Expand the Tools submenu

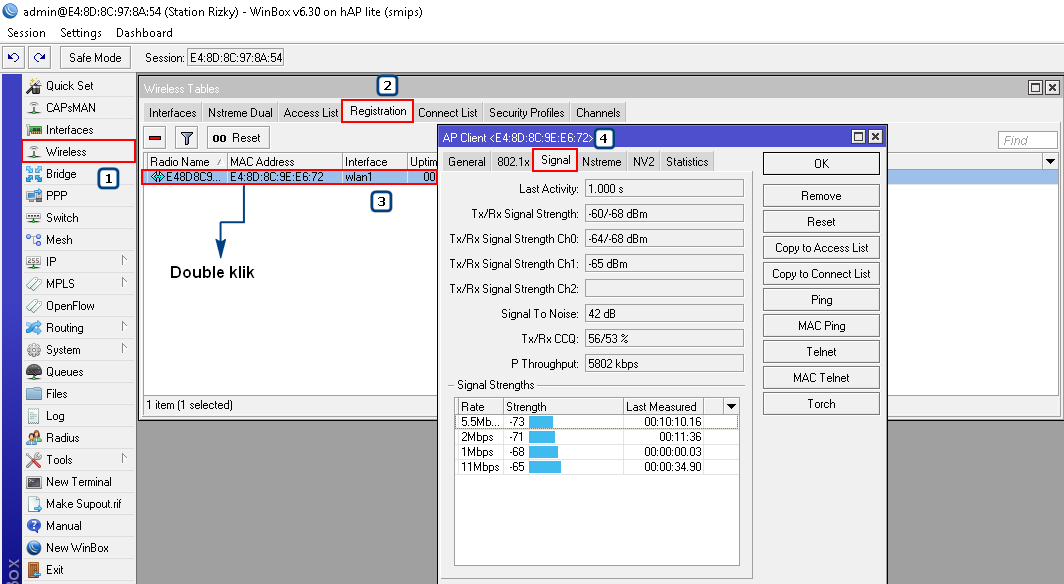coord(124,459)
